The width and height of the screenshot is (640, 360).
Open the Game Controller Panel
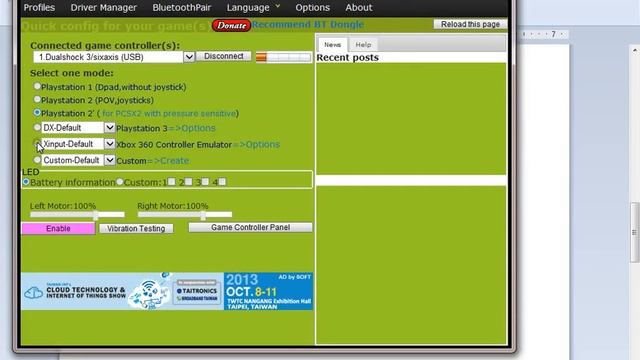(251, 227)
